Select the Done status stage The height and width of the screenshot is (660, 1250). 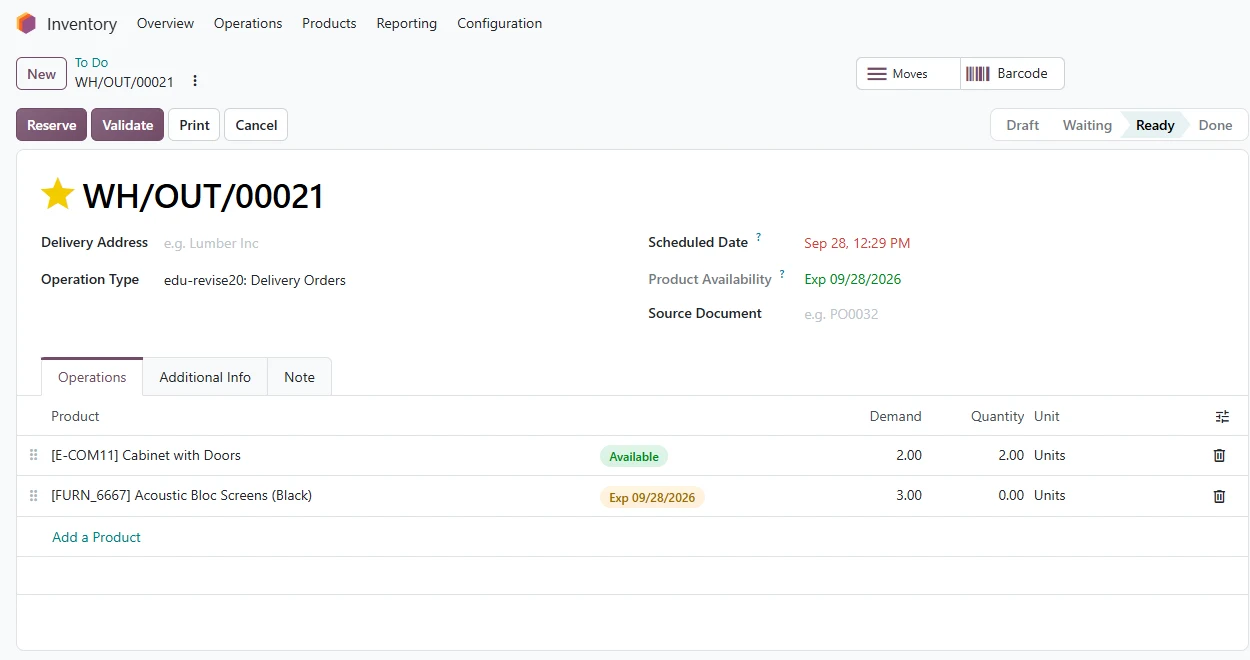tap(1215, 125)
